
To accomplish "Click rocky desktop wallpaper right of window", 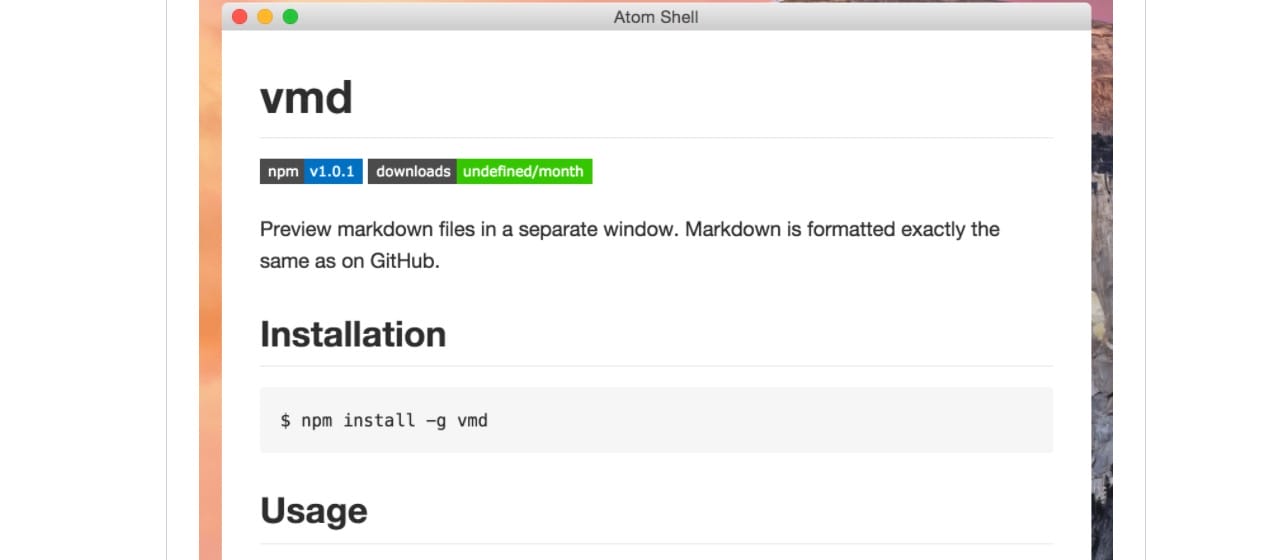I will 1102,300.
